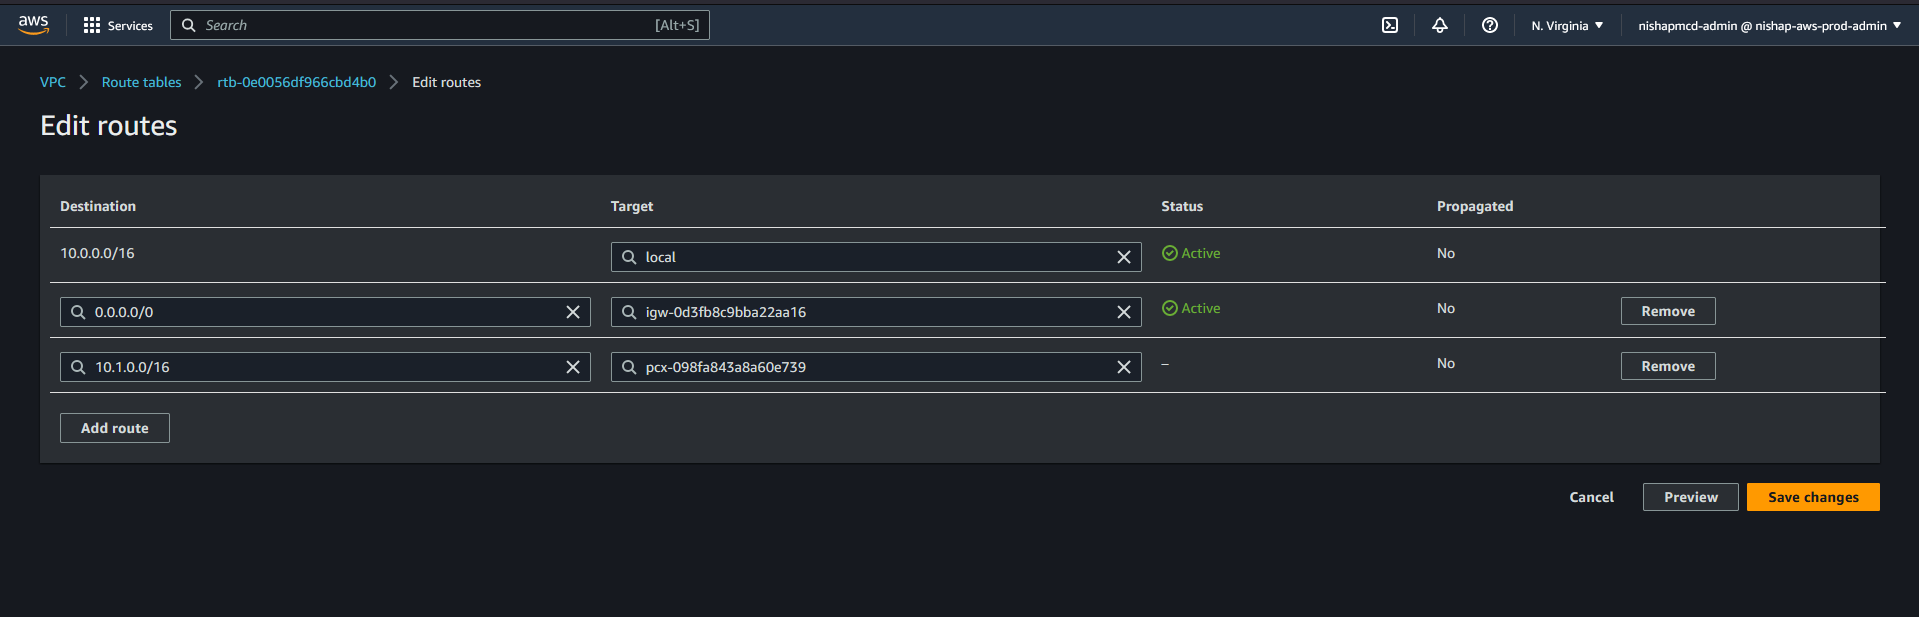Screen dimensions: 1919x617
Task: Clear the 0.0.0.0/0 destination field
Action: click(573, 312)
